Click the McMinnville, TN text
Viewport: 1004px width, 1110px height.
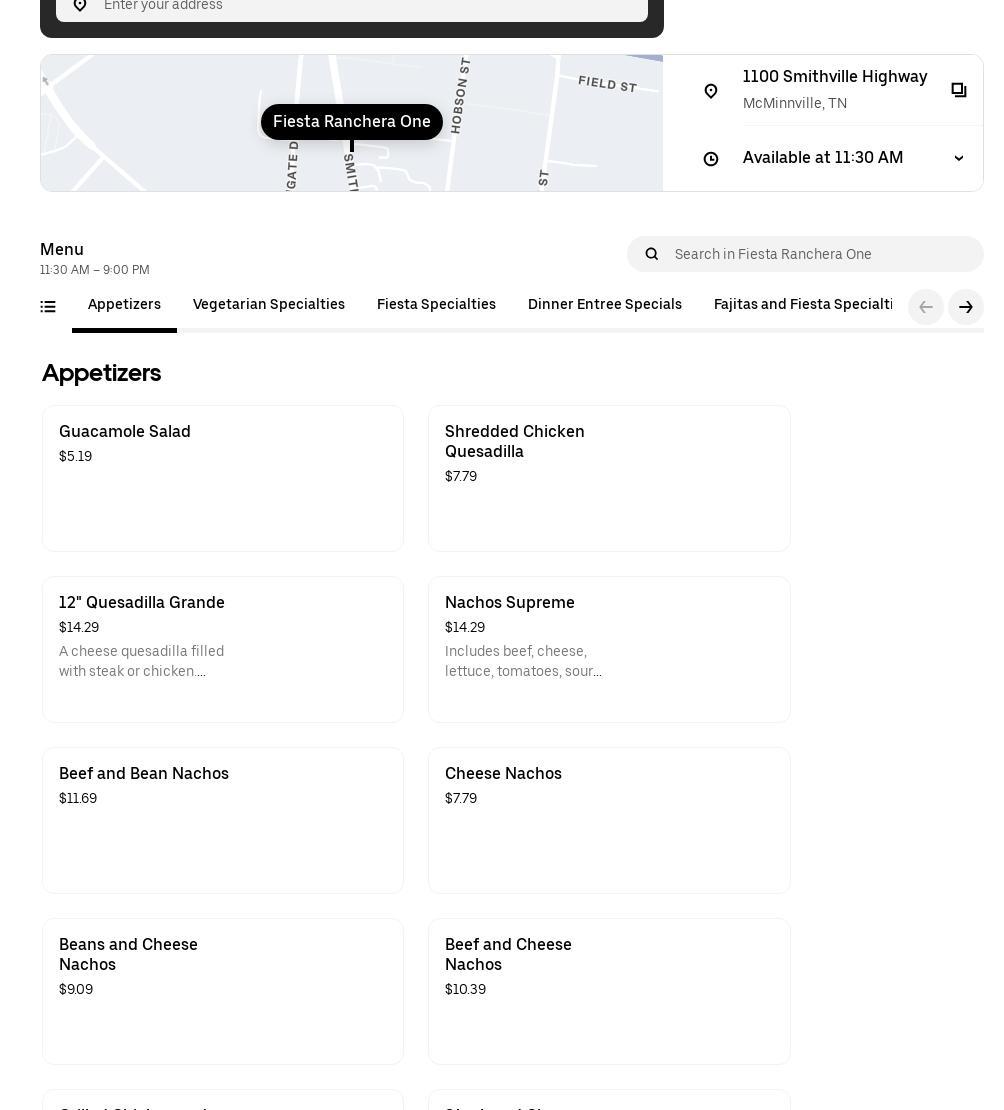(x=794, y=103)
